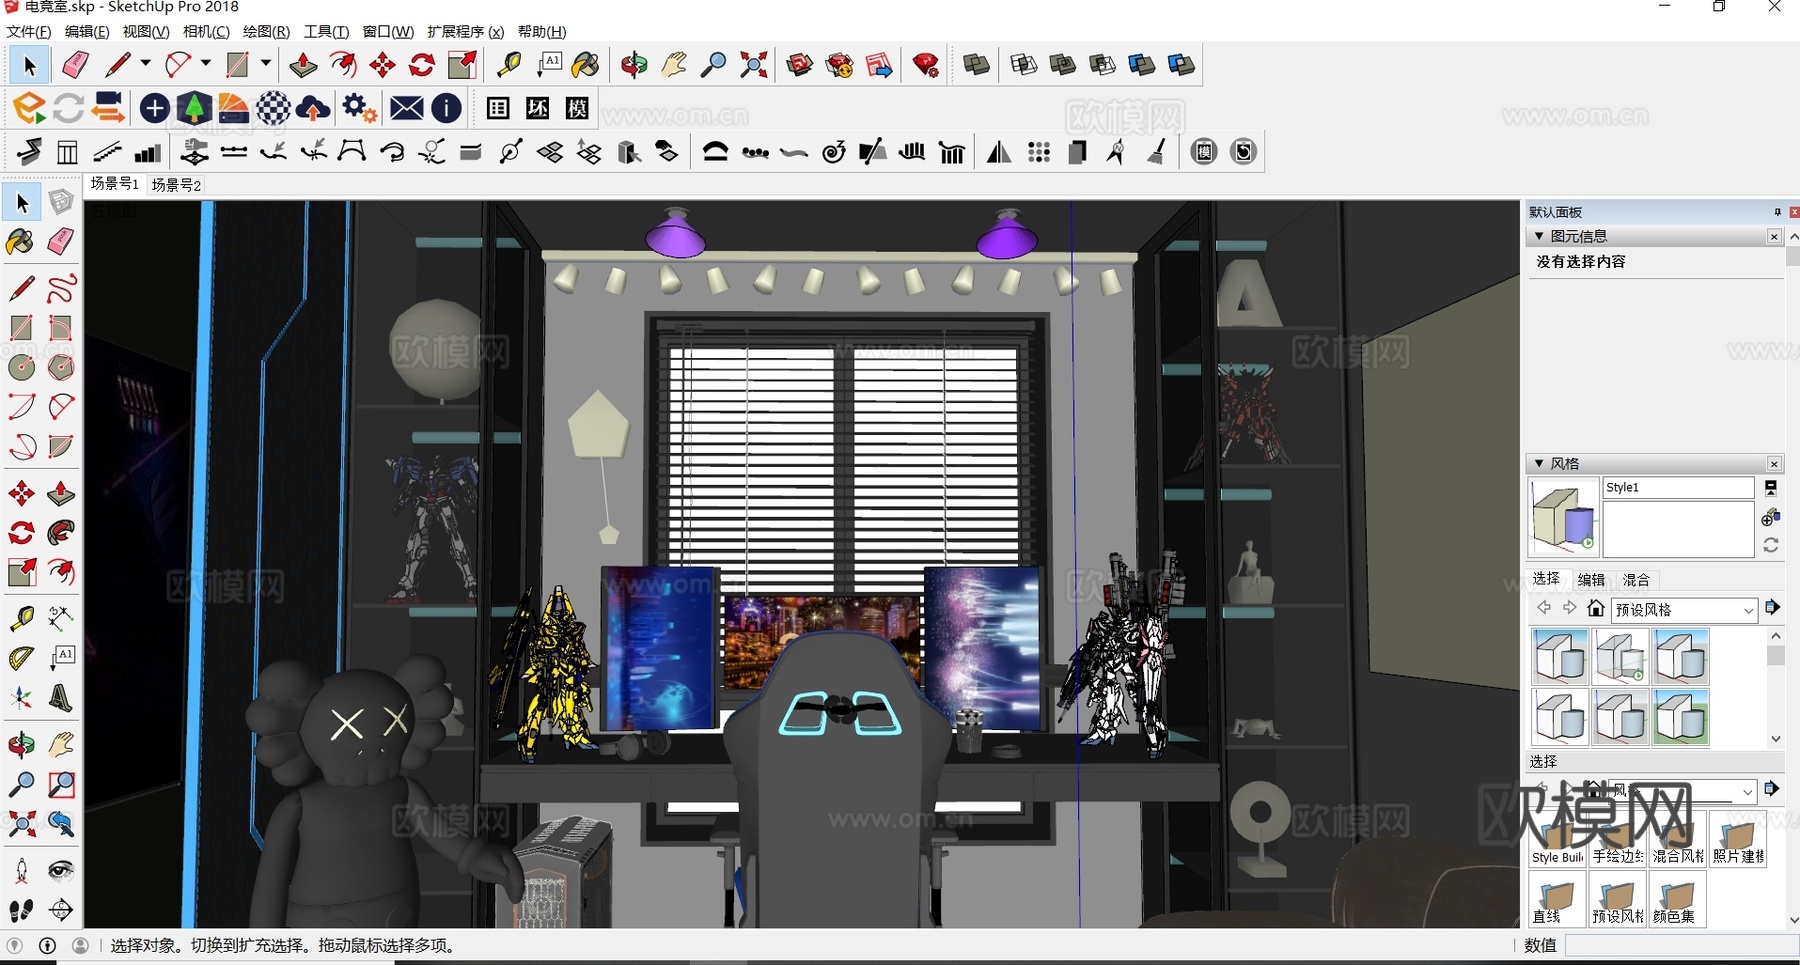
Task: Open the lower style pane details arrow
Action: (x=1772, y=789)
